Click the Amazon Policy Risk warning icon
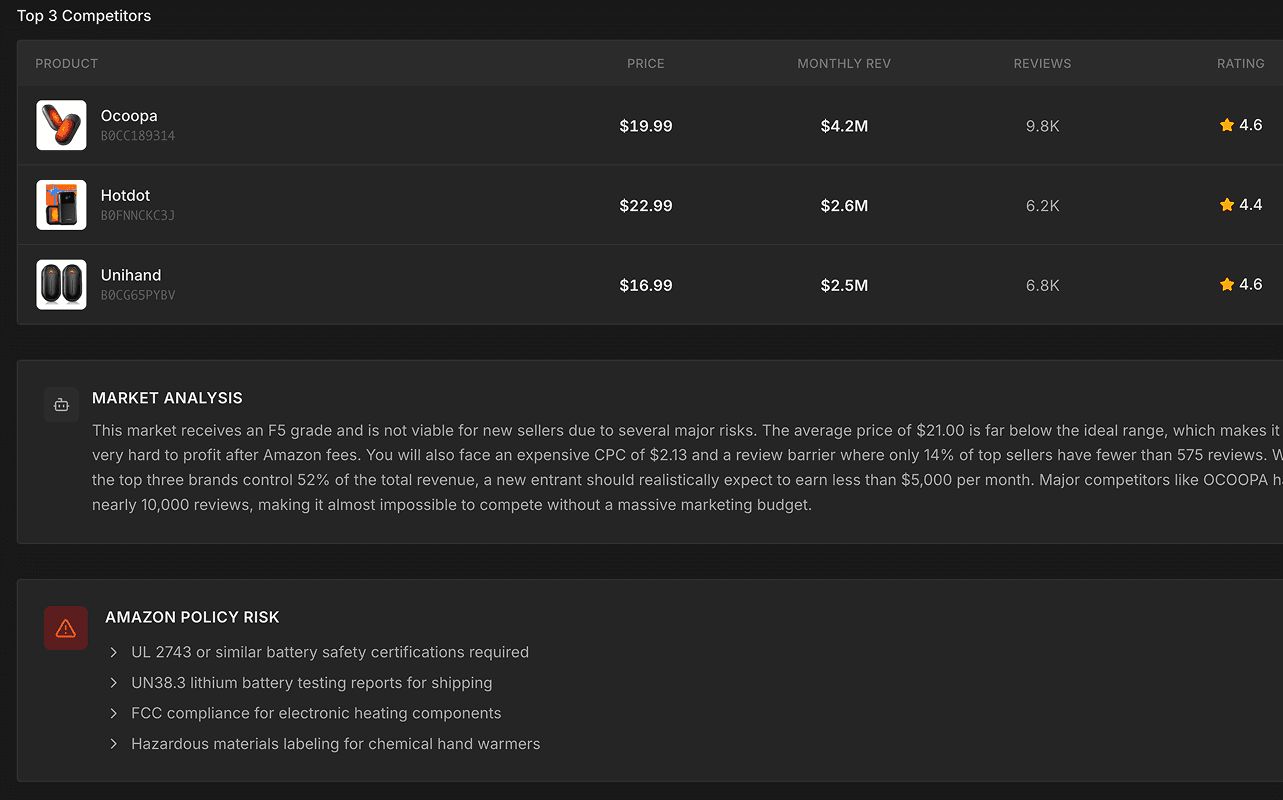1283x800 pixels. [x=66, y=628]
